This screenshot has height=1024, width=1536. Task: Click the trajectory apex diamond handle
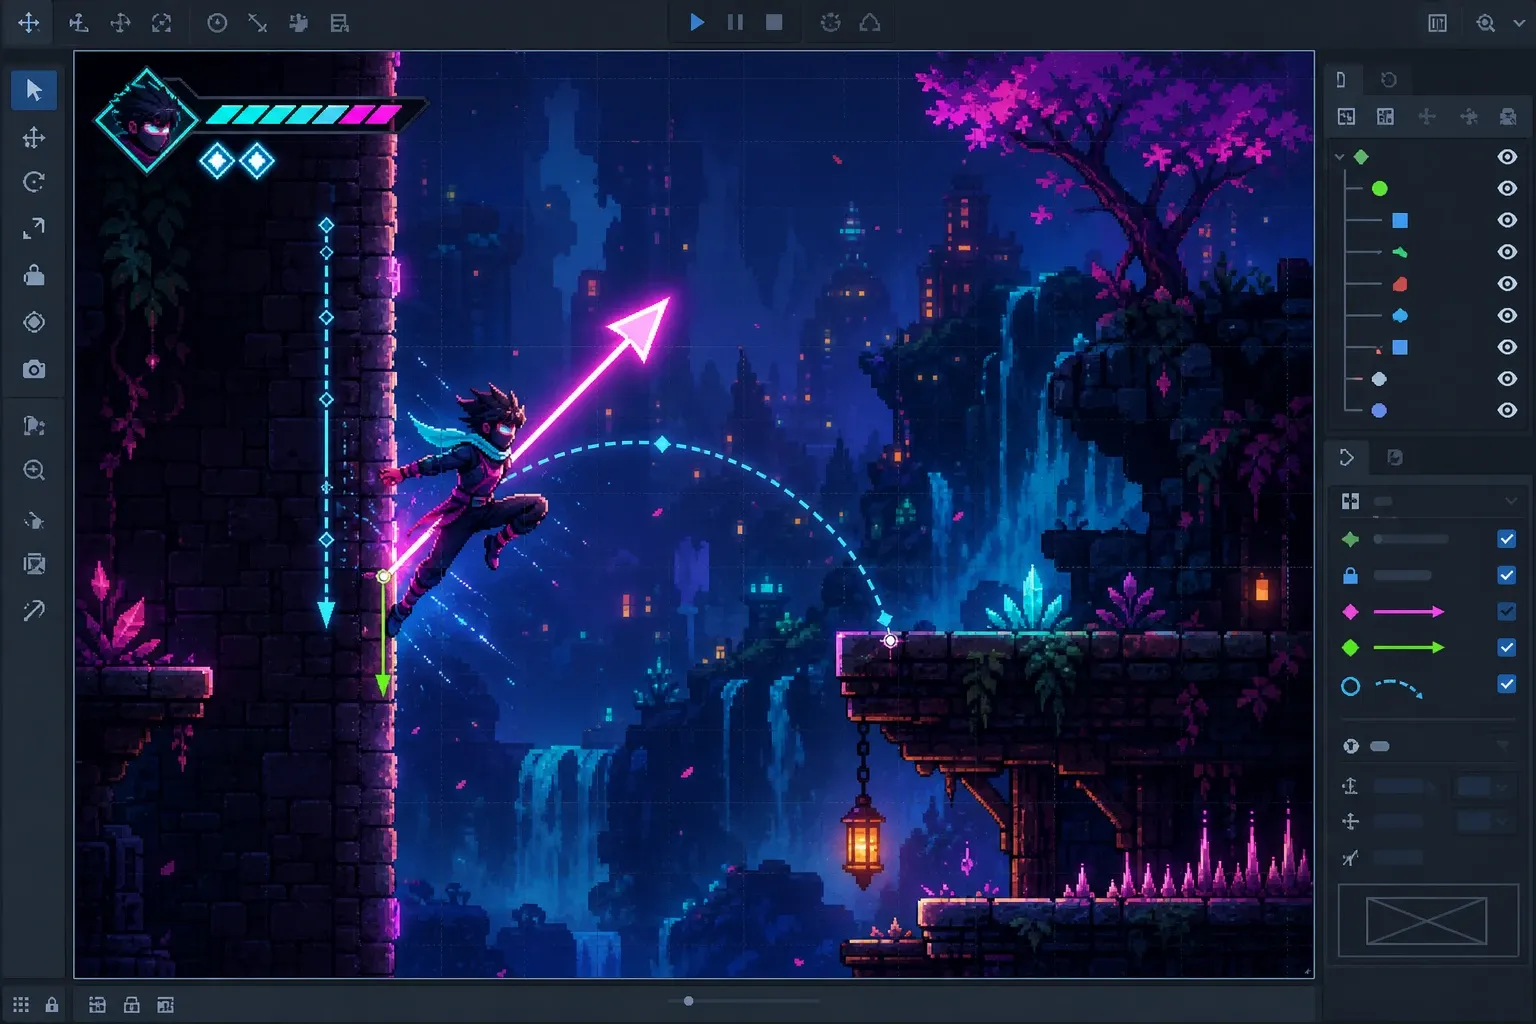(662, 444)
